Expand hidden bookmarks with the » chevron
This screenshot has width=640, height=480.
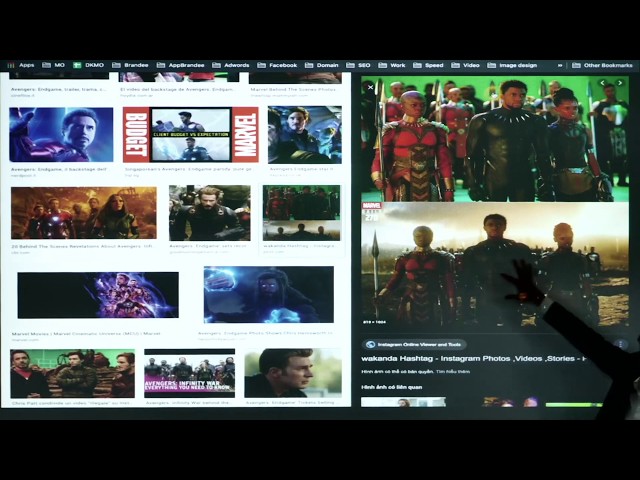point(560,65)
